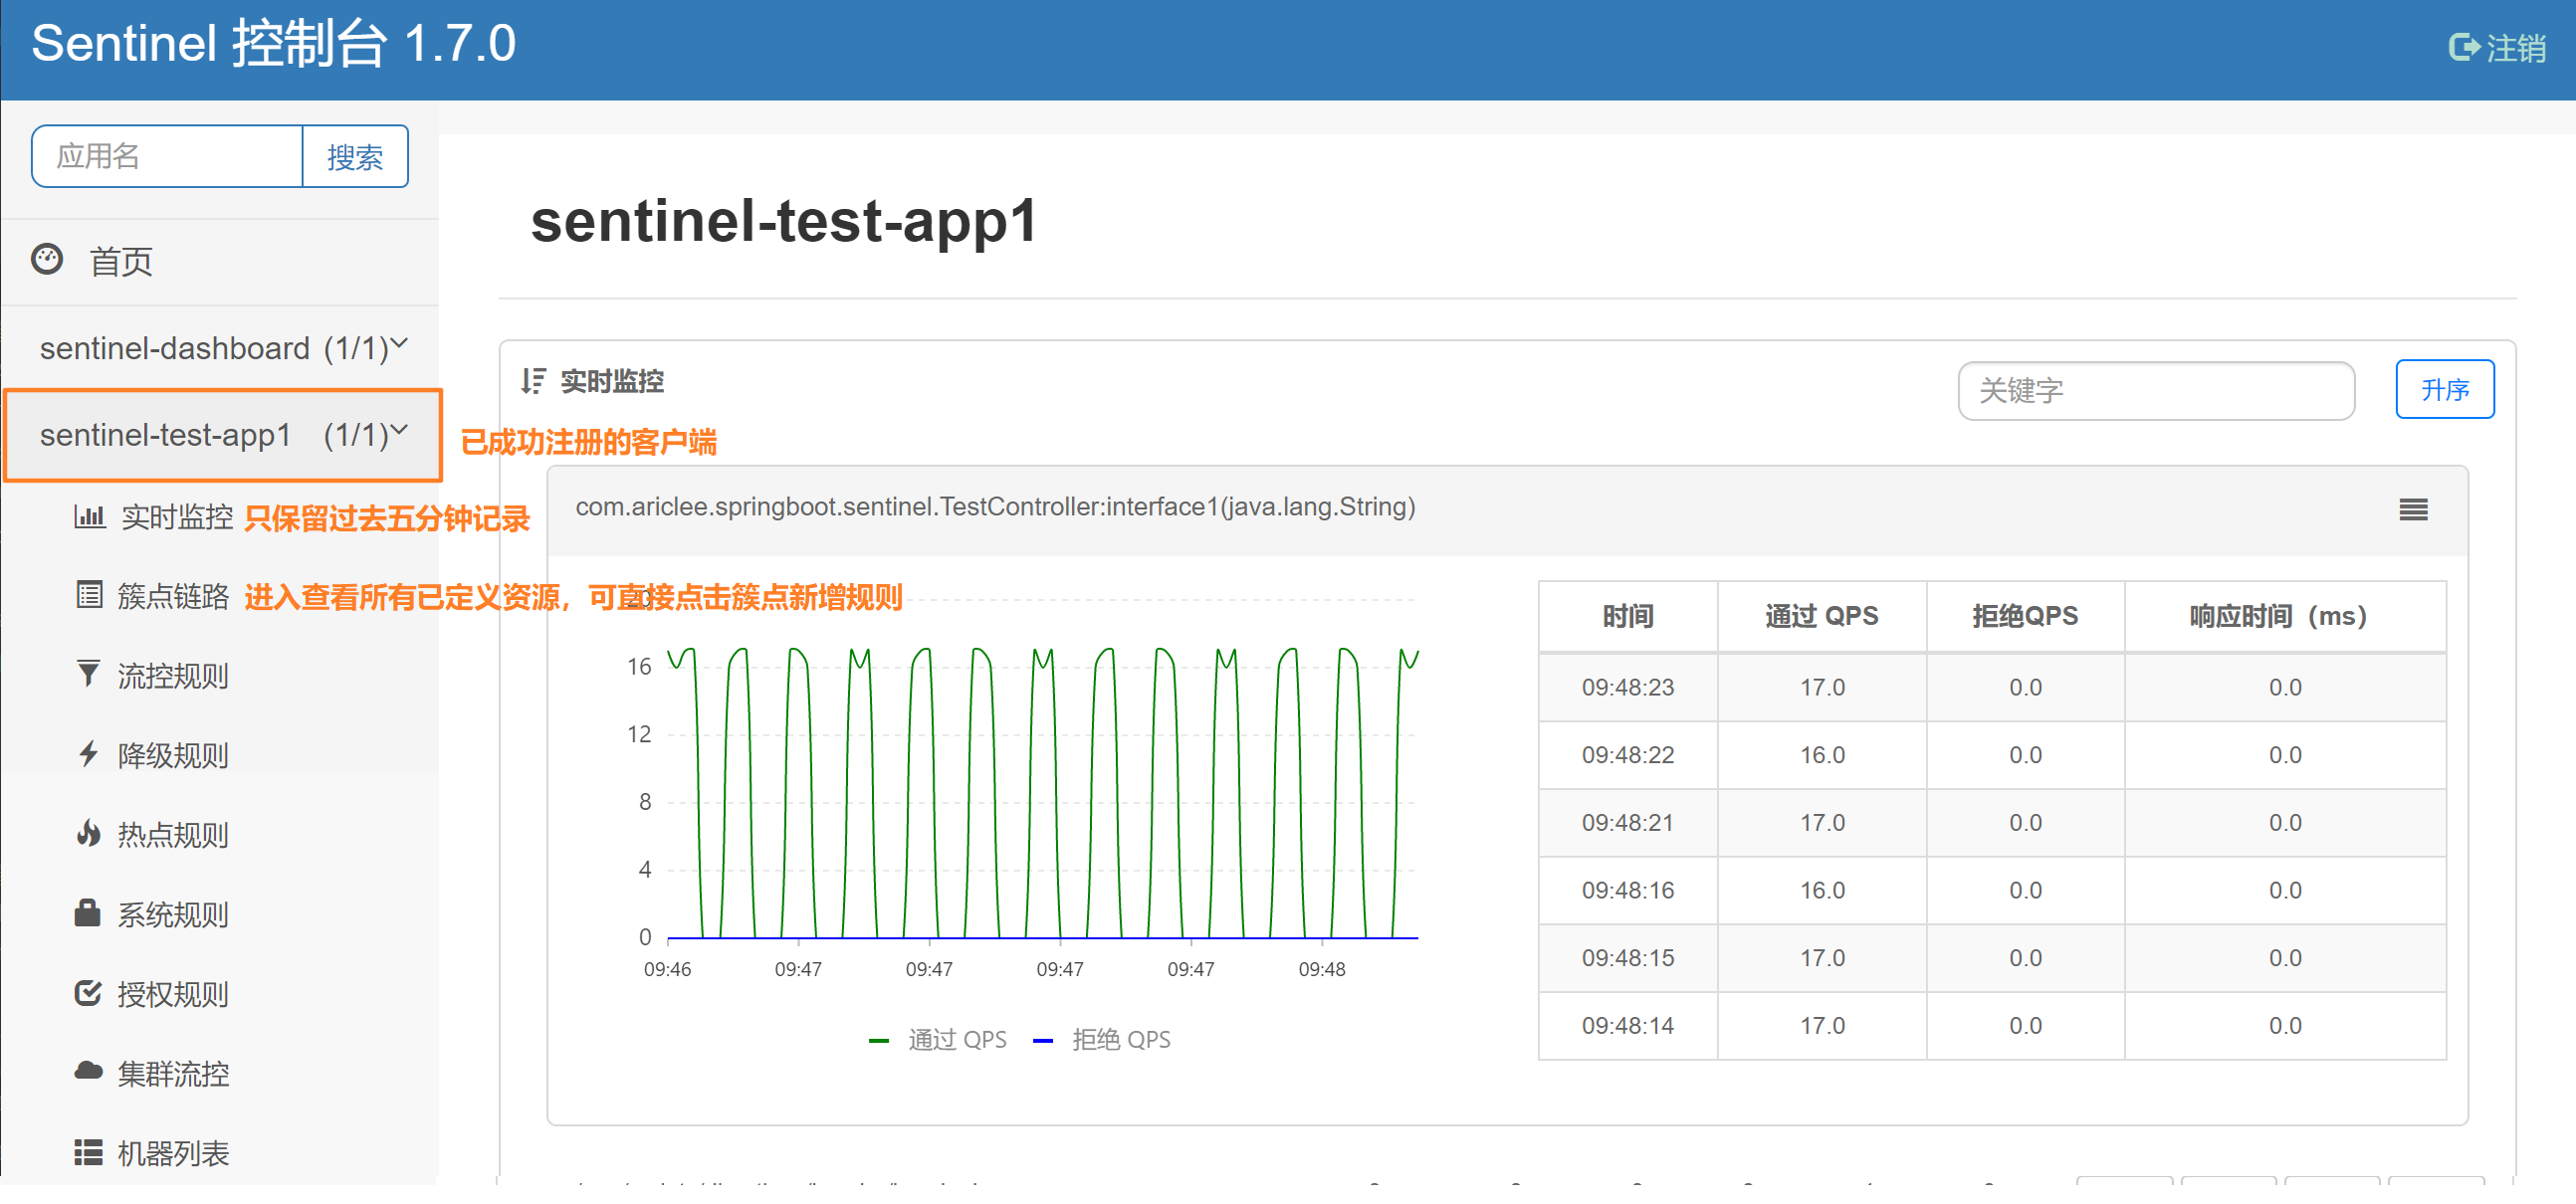Image resolution: width=2576 pixels, height=1204 pixels.
Task: Click the lock icon for 系统规则
Action: (x=88, y=913)
